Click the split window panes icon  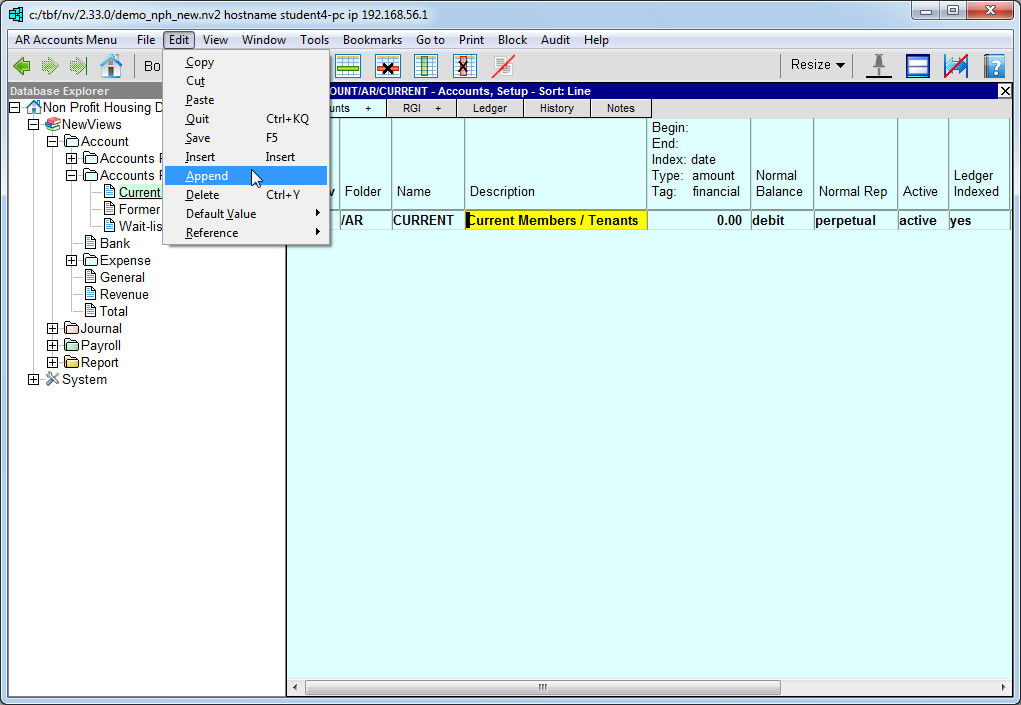(x=917, y=66)
